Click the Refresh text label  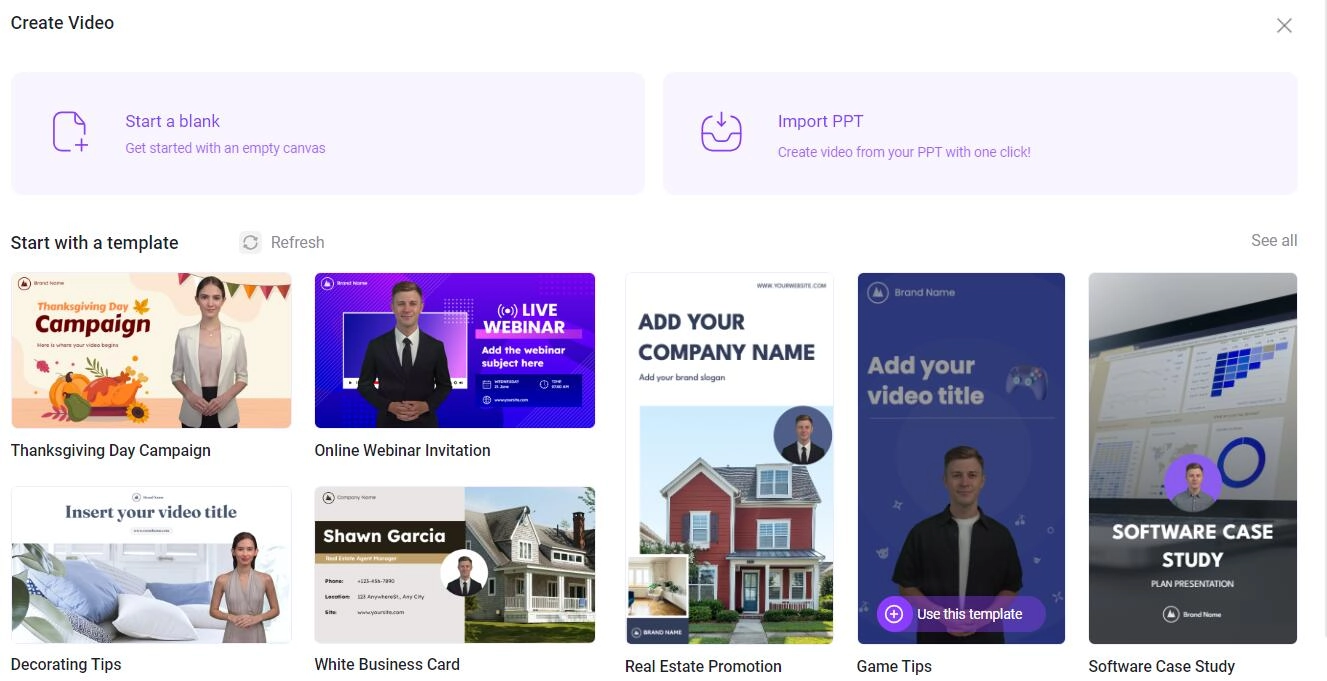[x=297, y=242]
